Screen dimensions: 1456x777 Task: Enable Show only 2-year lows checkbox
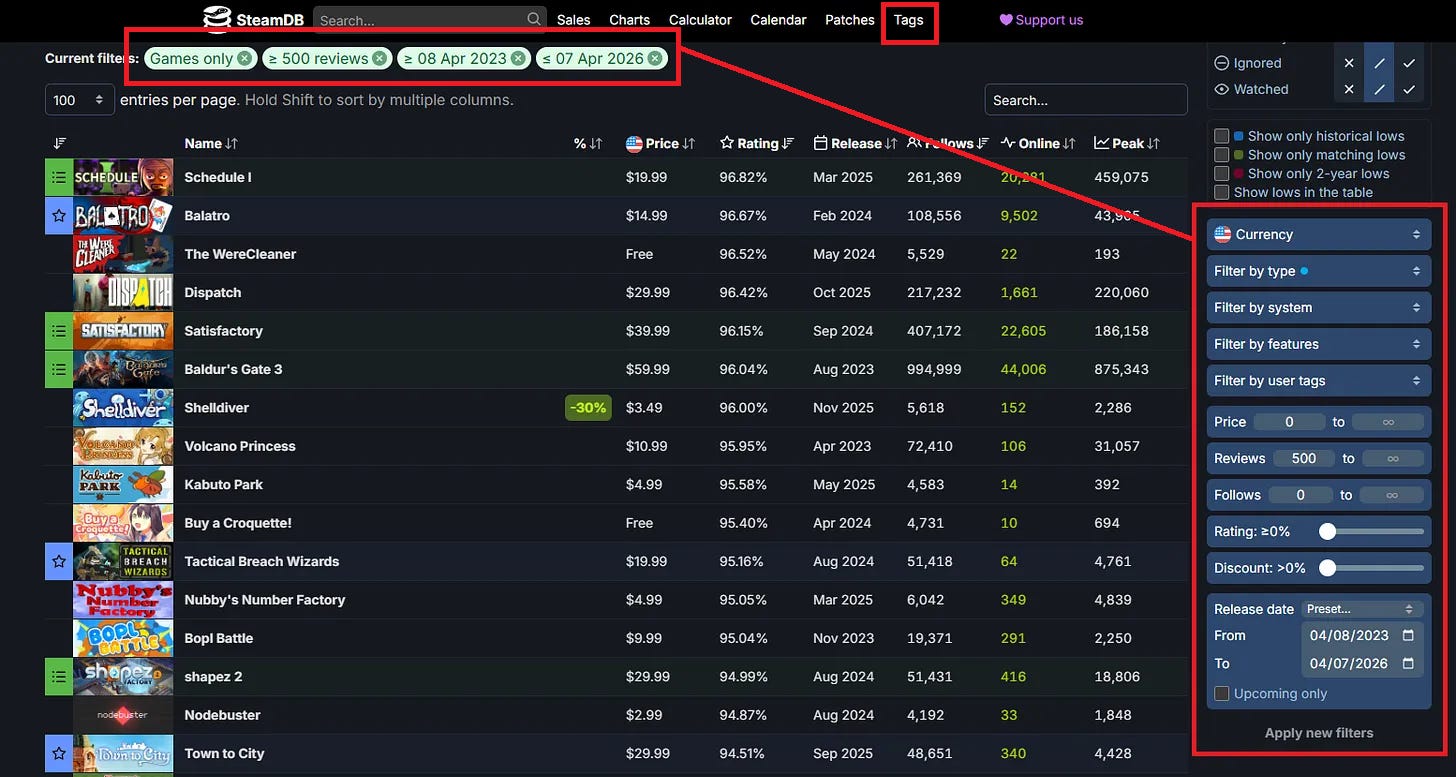[1221, 173]
